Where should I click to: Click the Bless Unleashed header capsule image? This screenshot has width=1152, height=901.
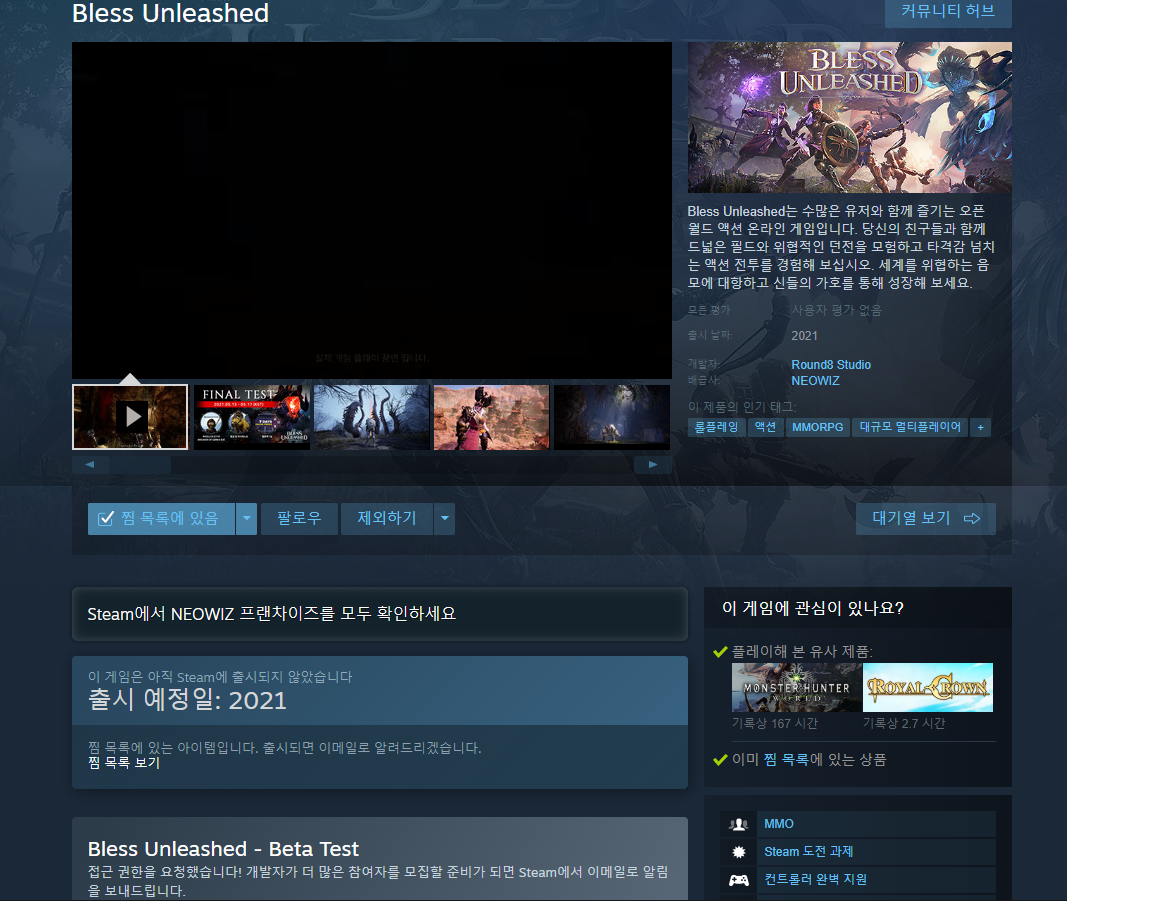pos(849,118)
